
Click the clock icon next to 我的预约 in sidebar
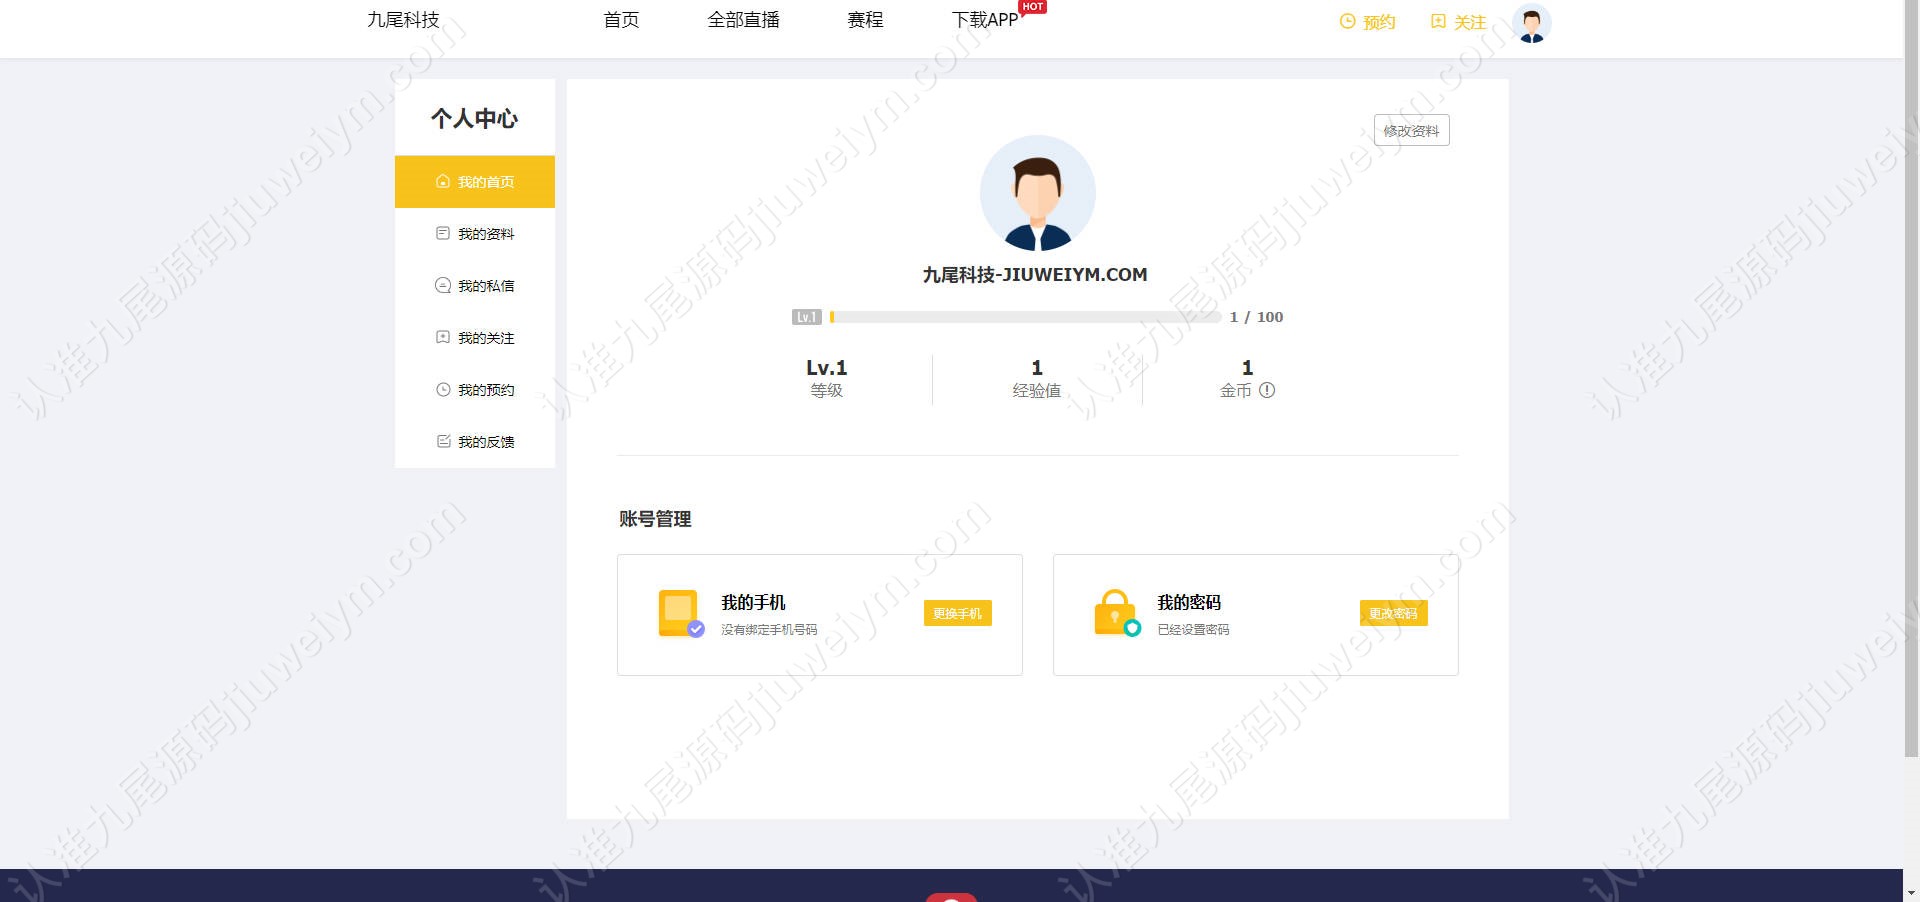[443, 389]
